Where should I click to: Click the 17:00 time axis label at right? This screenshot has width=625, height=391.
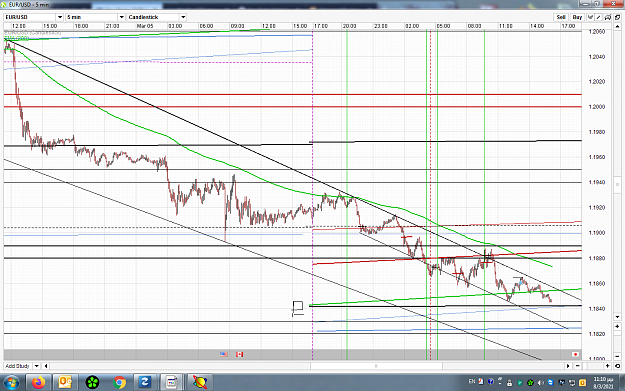pyautogui.click(x=568, y=26)
